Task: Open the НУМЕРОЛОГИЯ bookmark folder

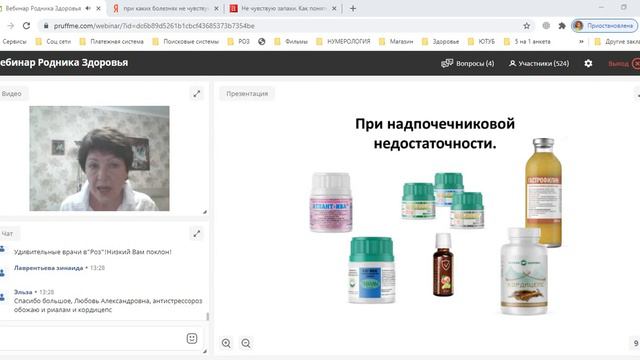Action: point(344,42)
